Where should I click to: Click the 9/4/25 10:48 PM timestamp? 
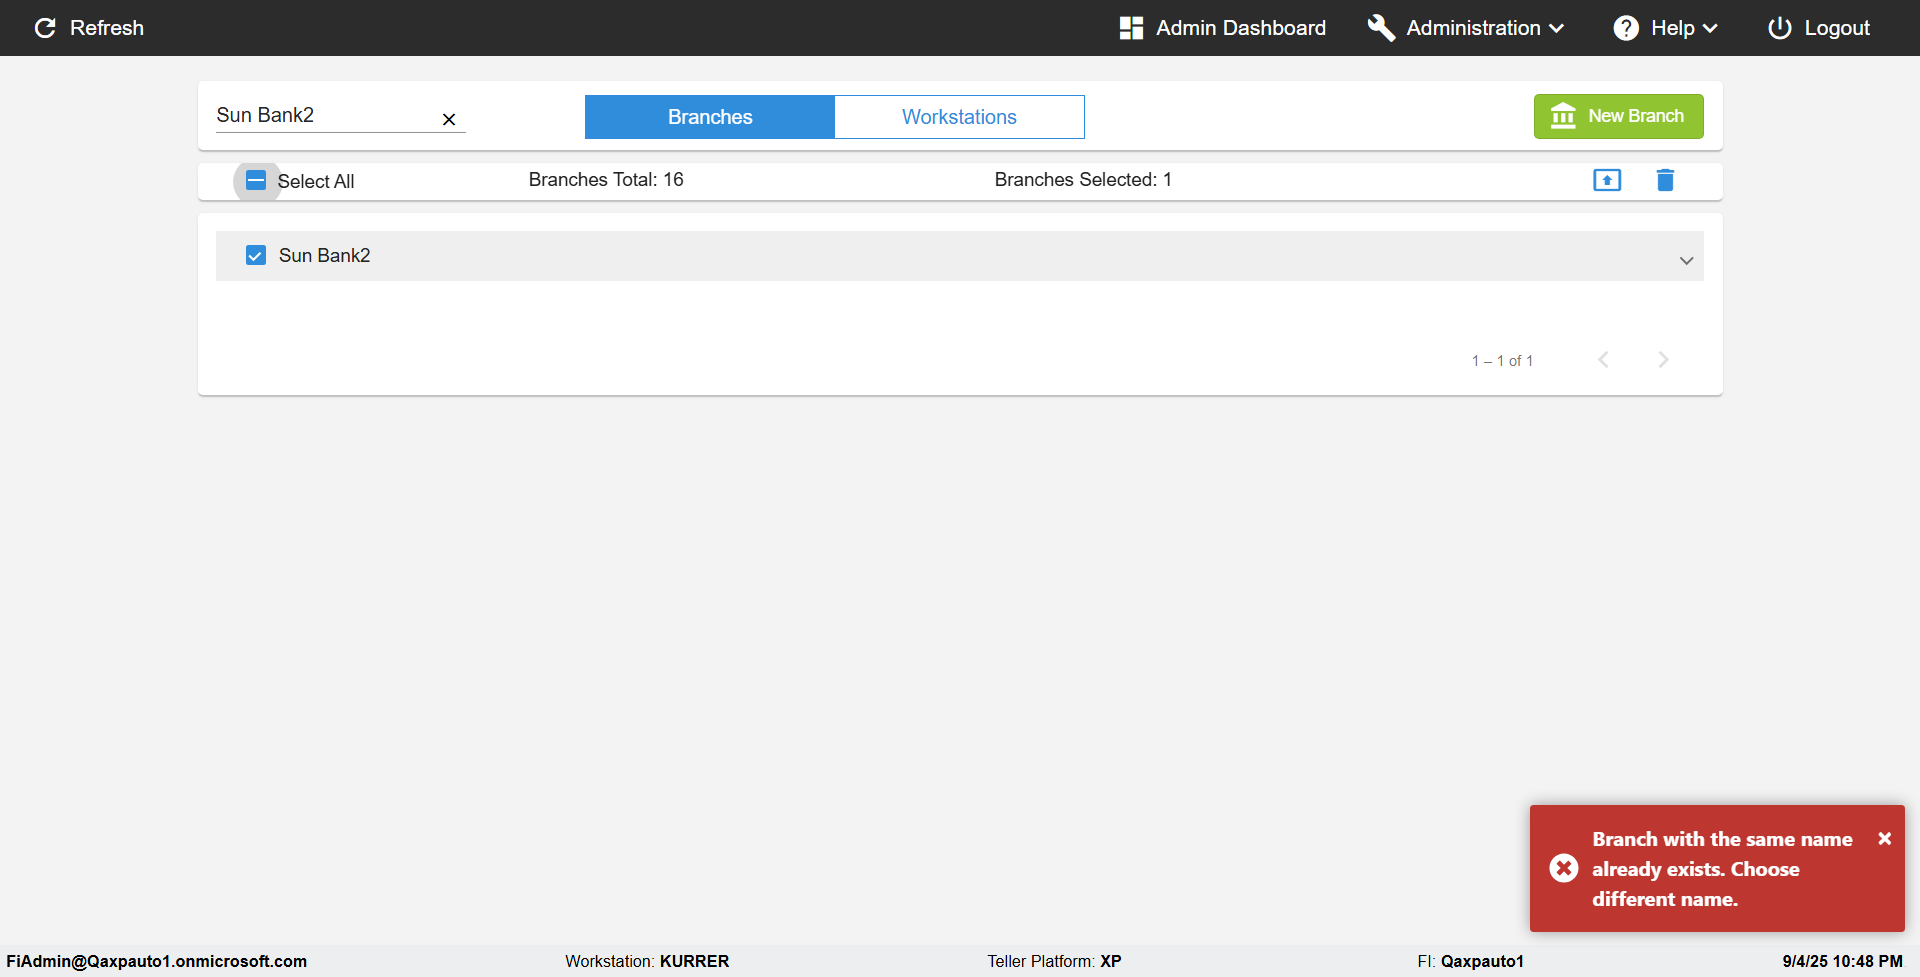pos(1842,961)
